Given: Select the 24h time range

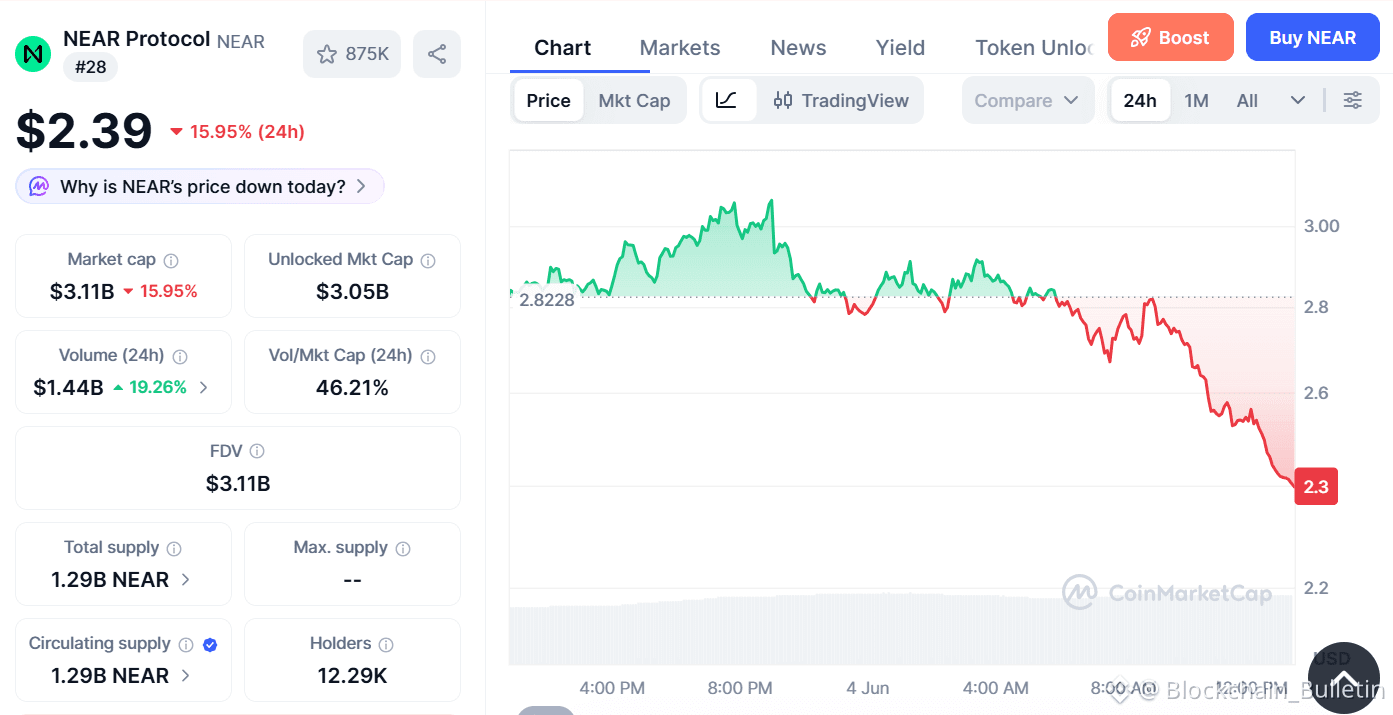Looking at the screenshot, I should pyautogui.click(x=1140, y=100).
